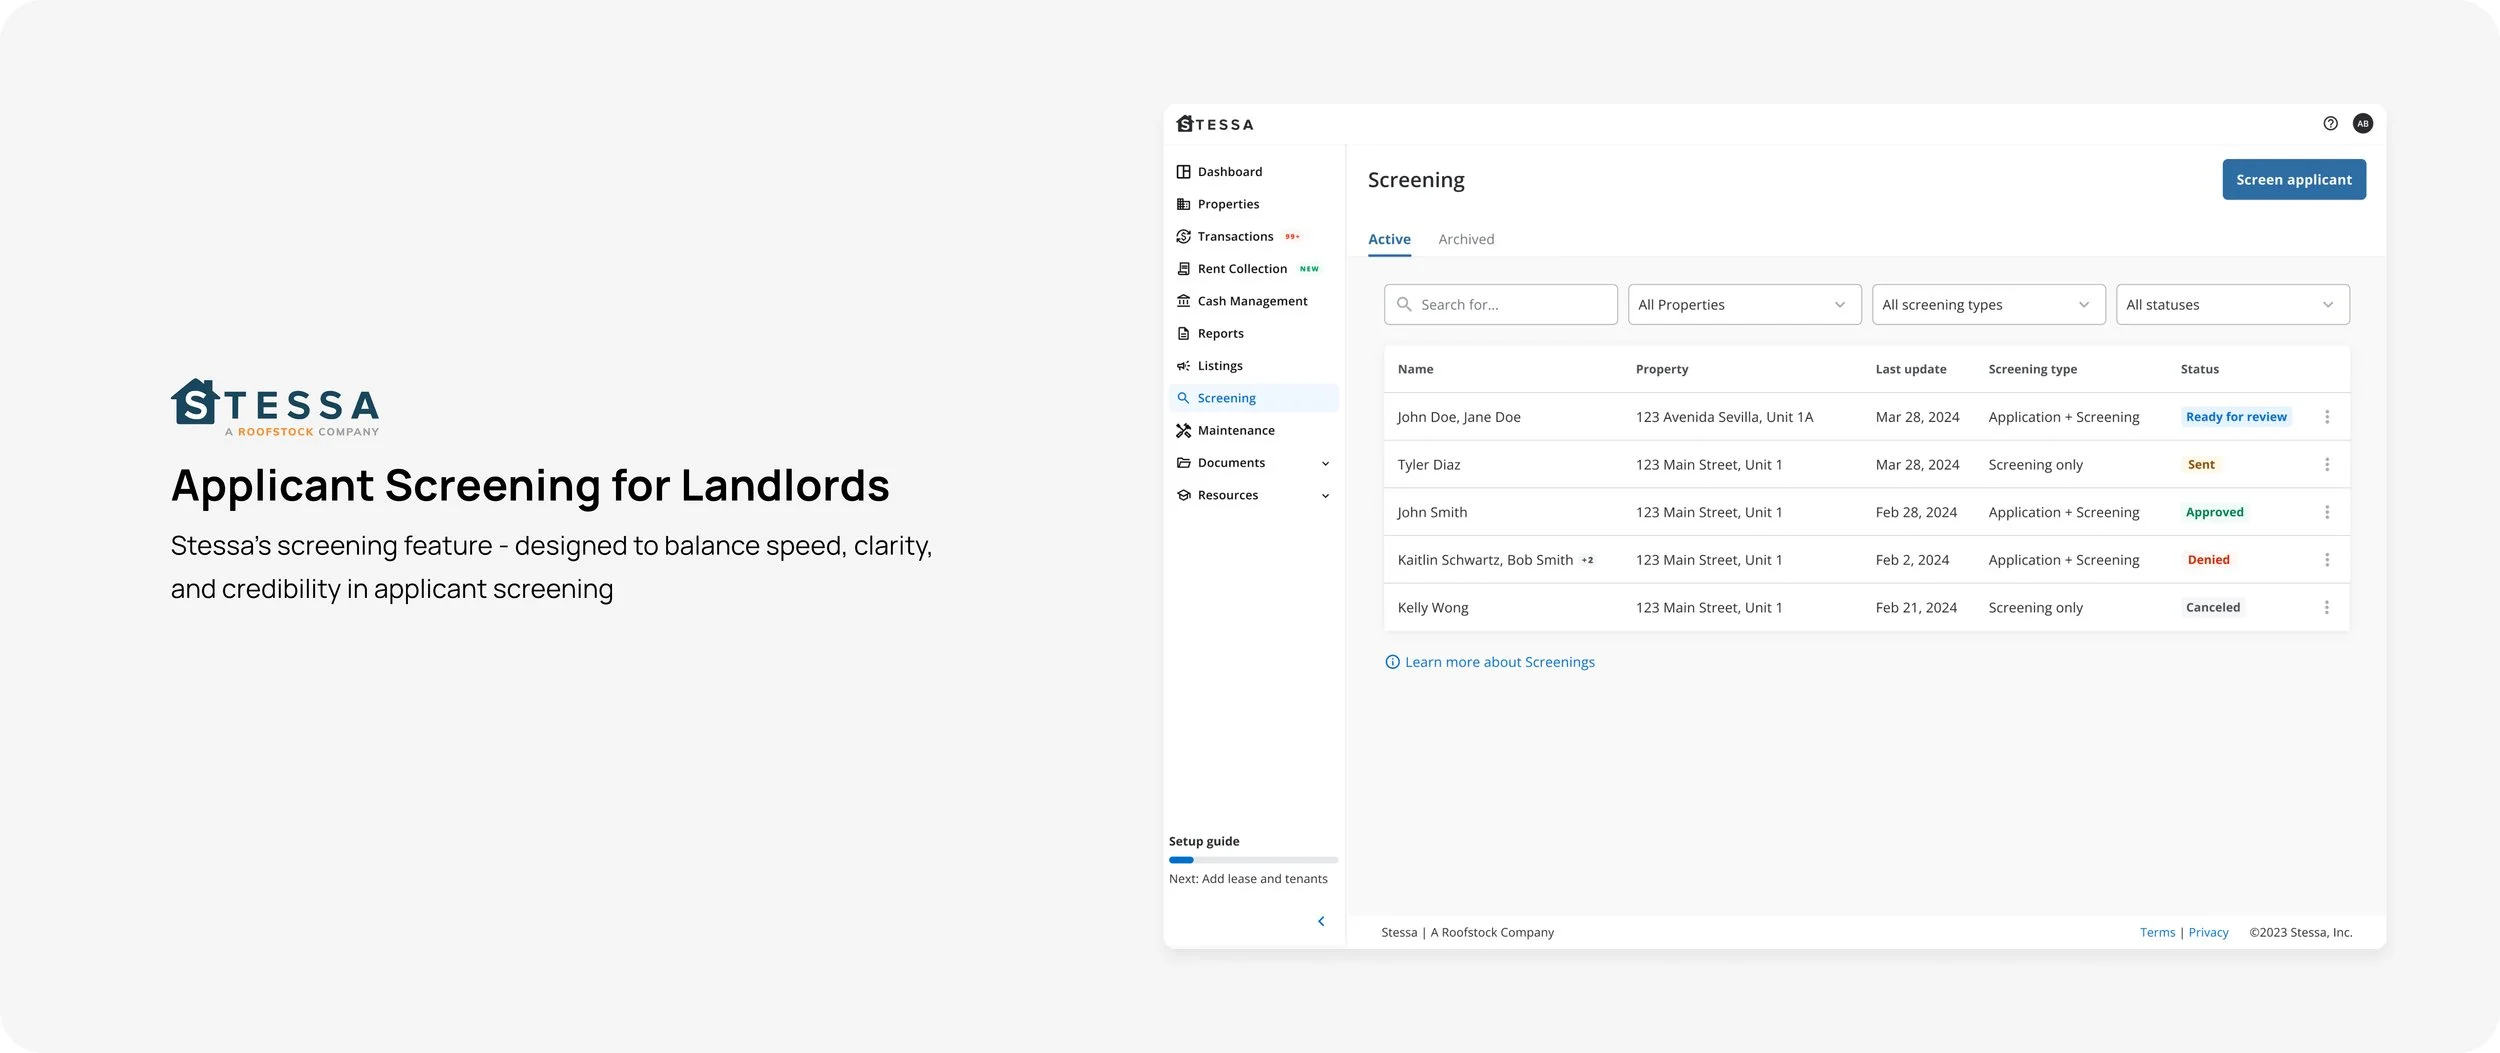2500x1053 pixels.
Task: Click the Maintenance tools icon
Action: click(x=1183, y=431)
